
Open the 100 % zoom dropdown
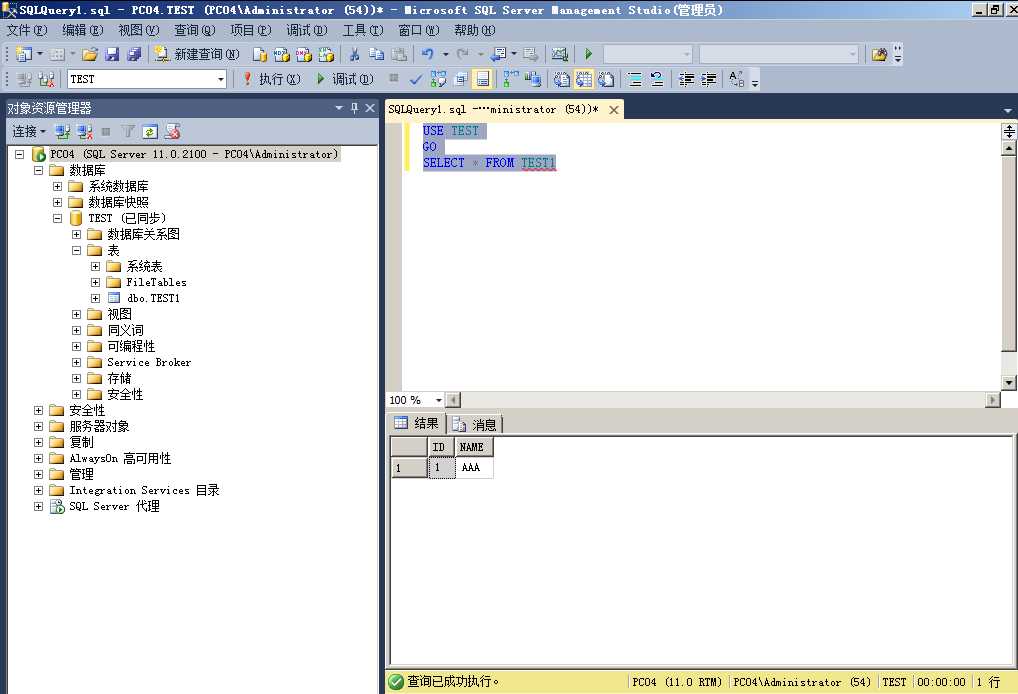439,401
